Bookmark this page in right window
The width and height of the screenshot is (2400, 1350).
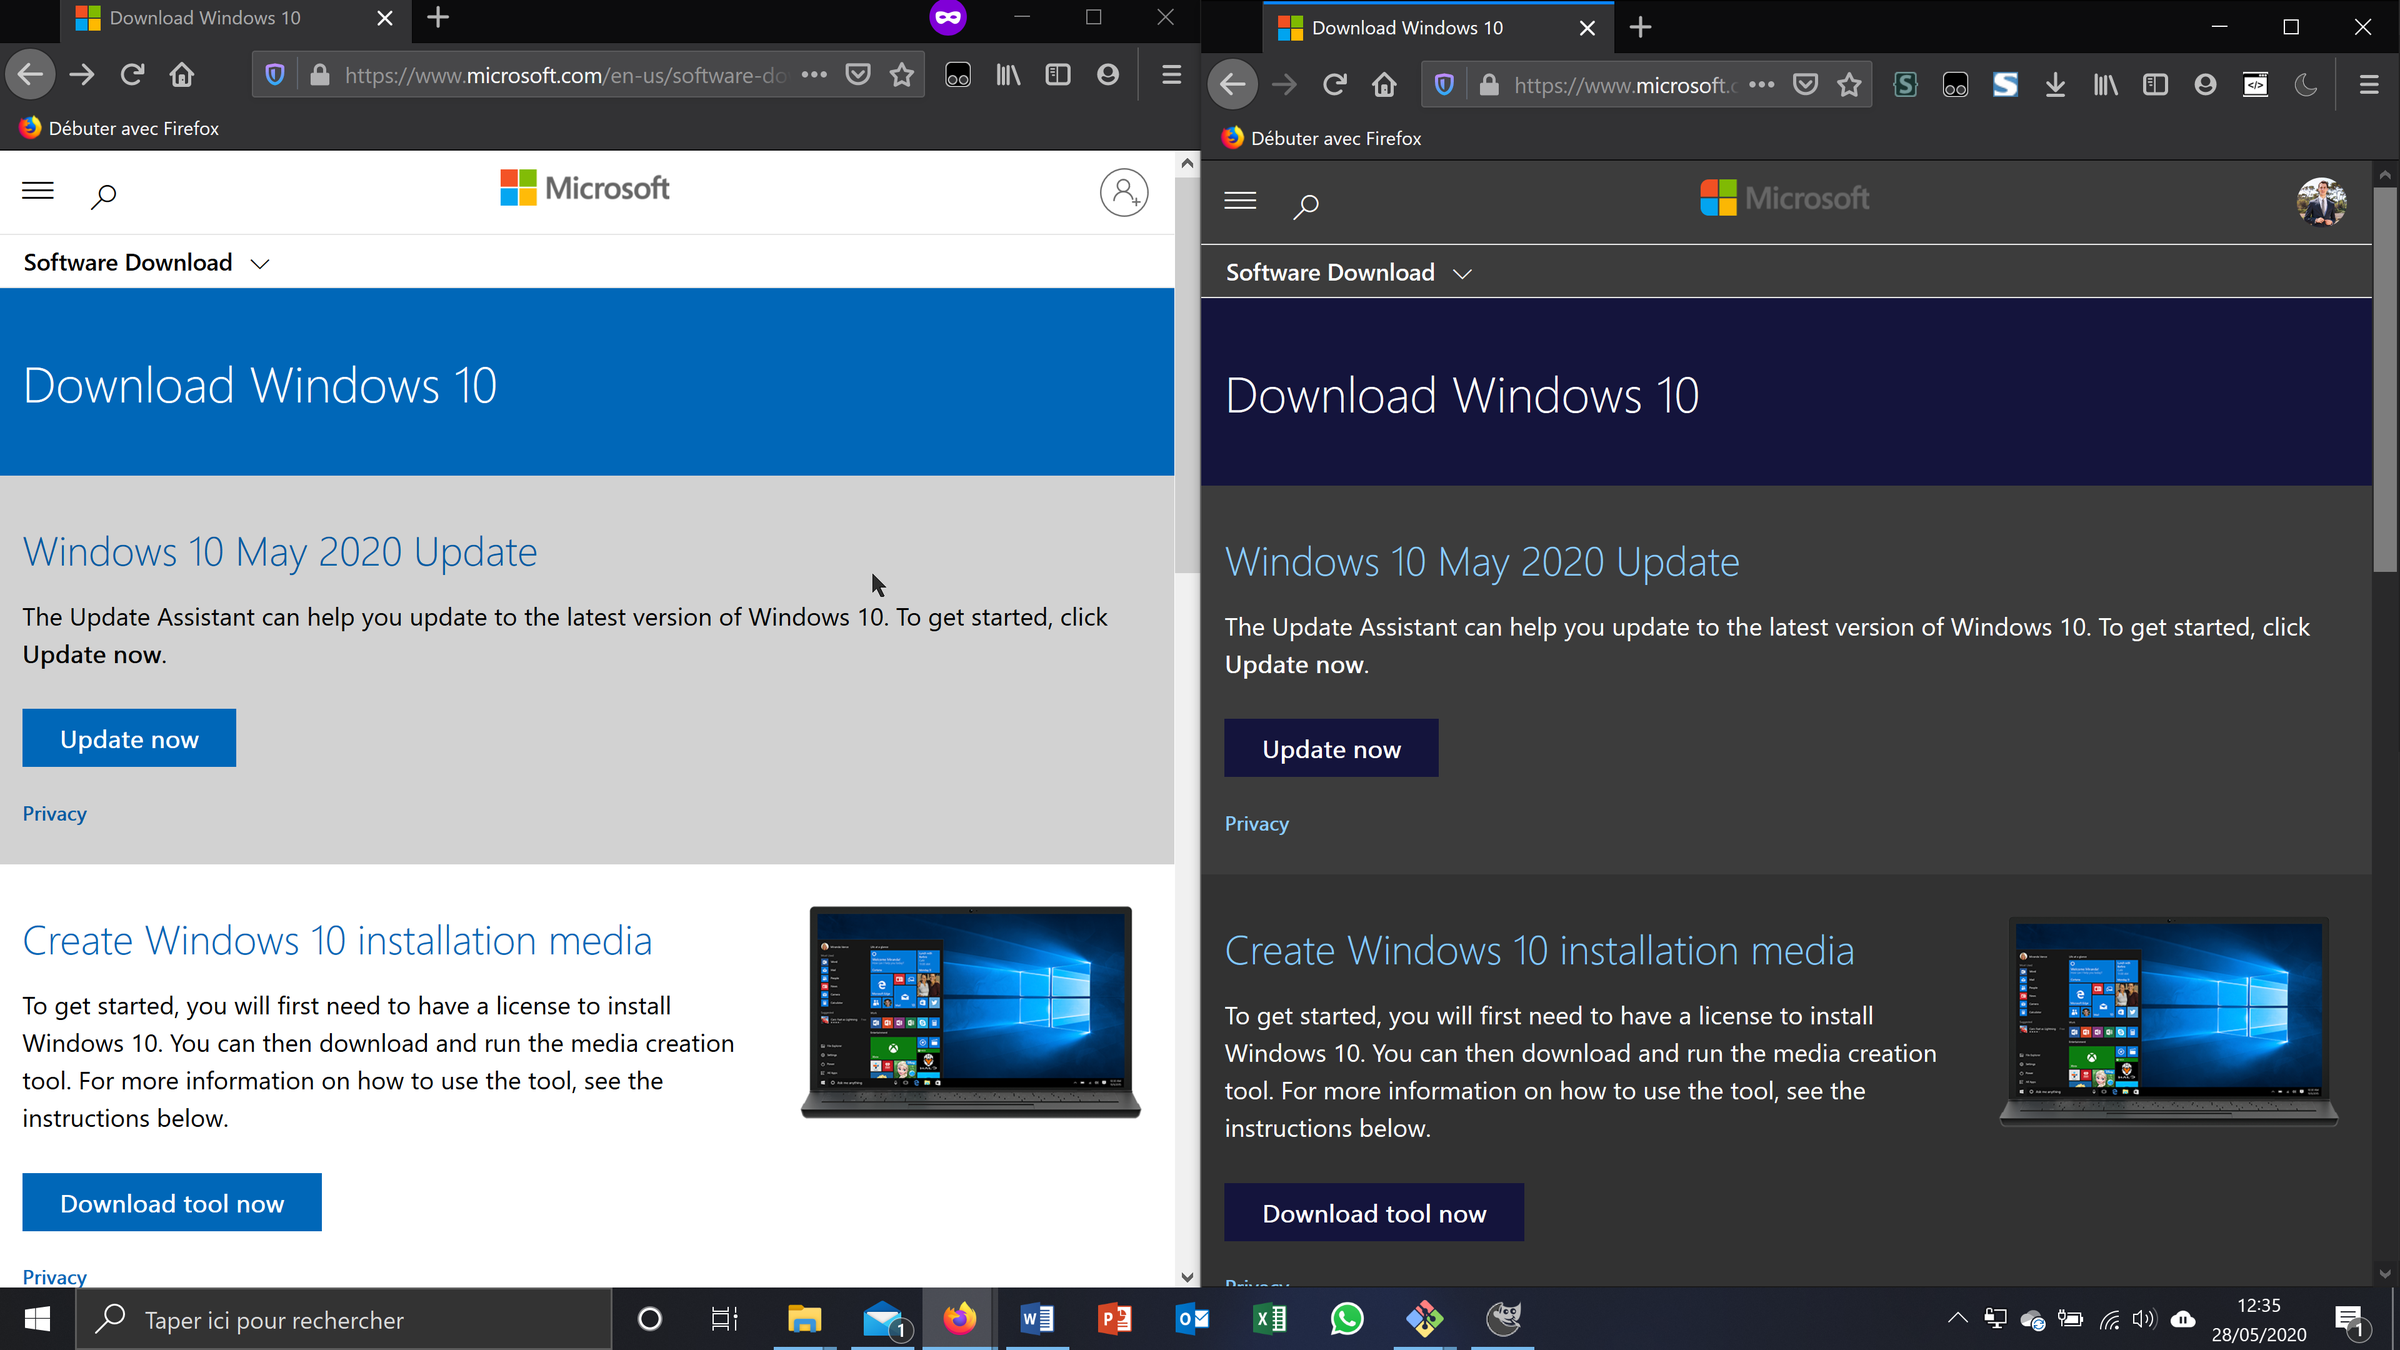pos(1849,85)
